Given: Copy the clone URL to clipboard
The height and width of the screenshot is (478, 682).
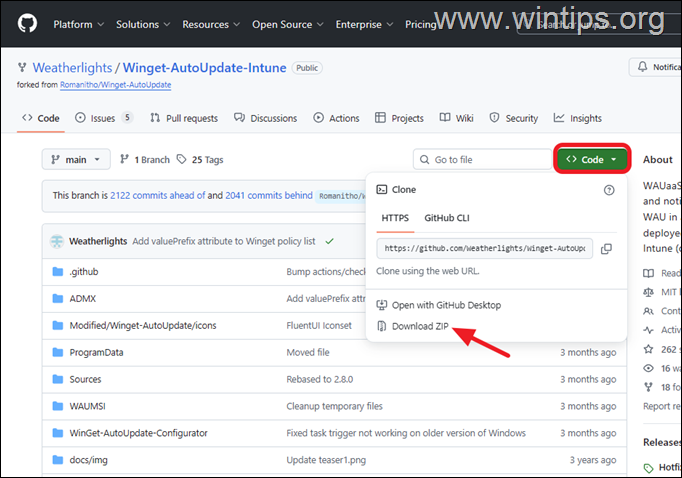Looking at the screenshot, I should tap(606, 248).
